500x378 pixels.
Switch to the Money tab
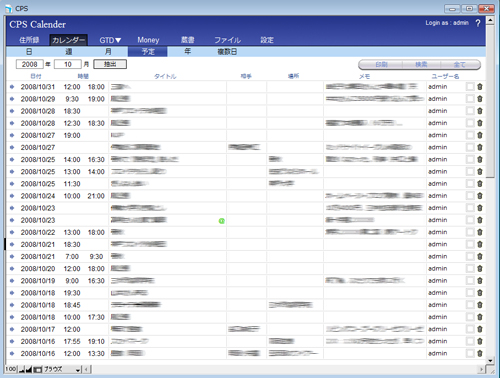point(148,40)
